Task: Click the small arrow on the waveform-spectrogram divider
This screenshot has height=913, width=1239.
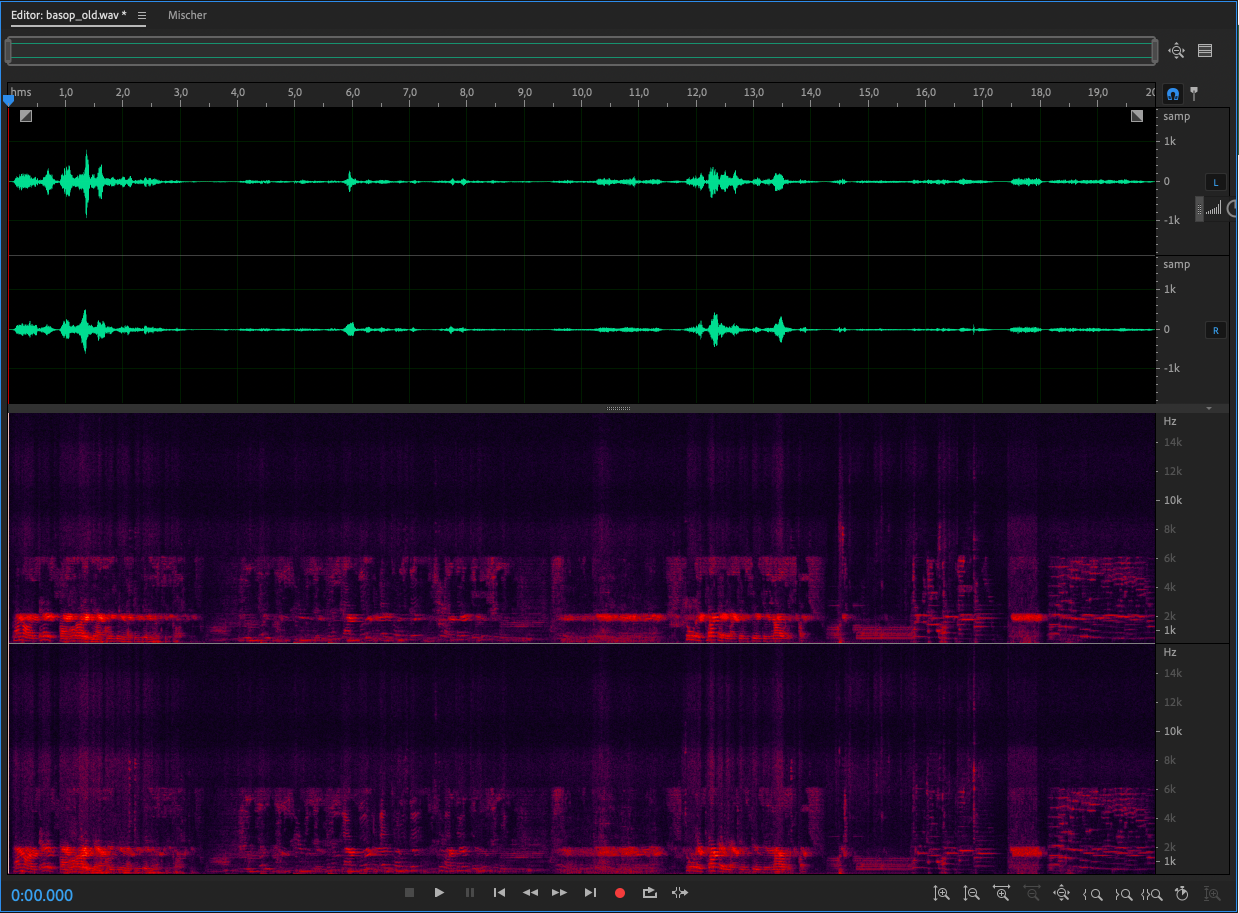Action: tap(1209, 408)
